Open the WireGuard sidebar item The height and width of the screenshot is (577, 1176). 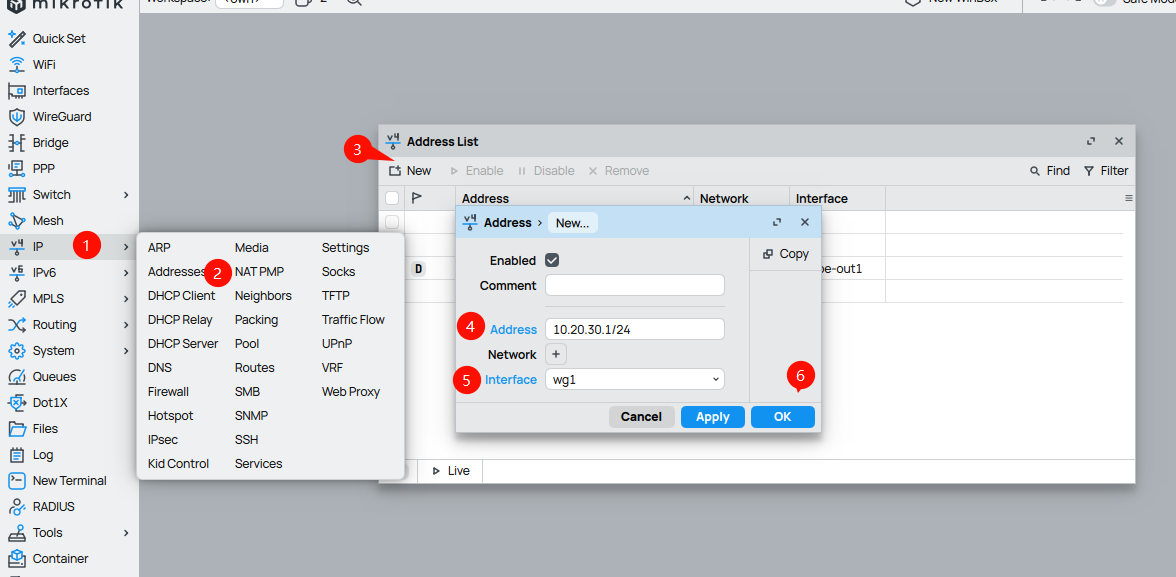pos(61,117)
